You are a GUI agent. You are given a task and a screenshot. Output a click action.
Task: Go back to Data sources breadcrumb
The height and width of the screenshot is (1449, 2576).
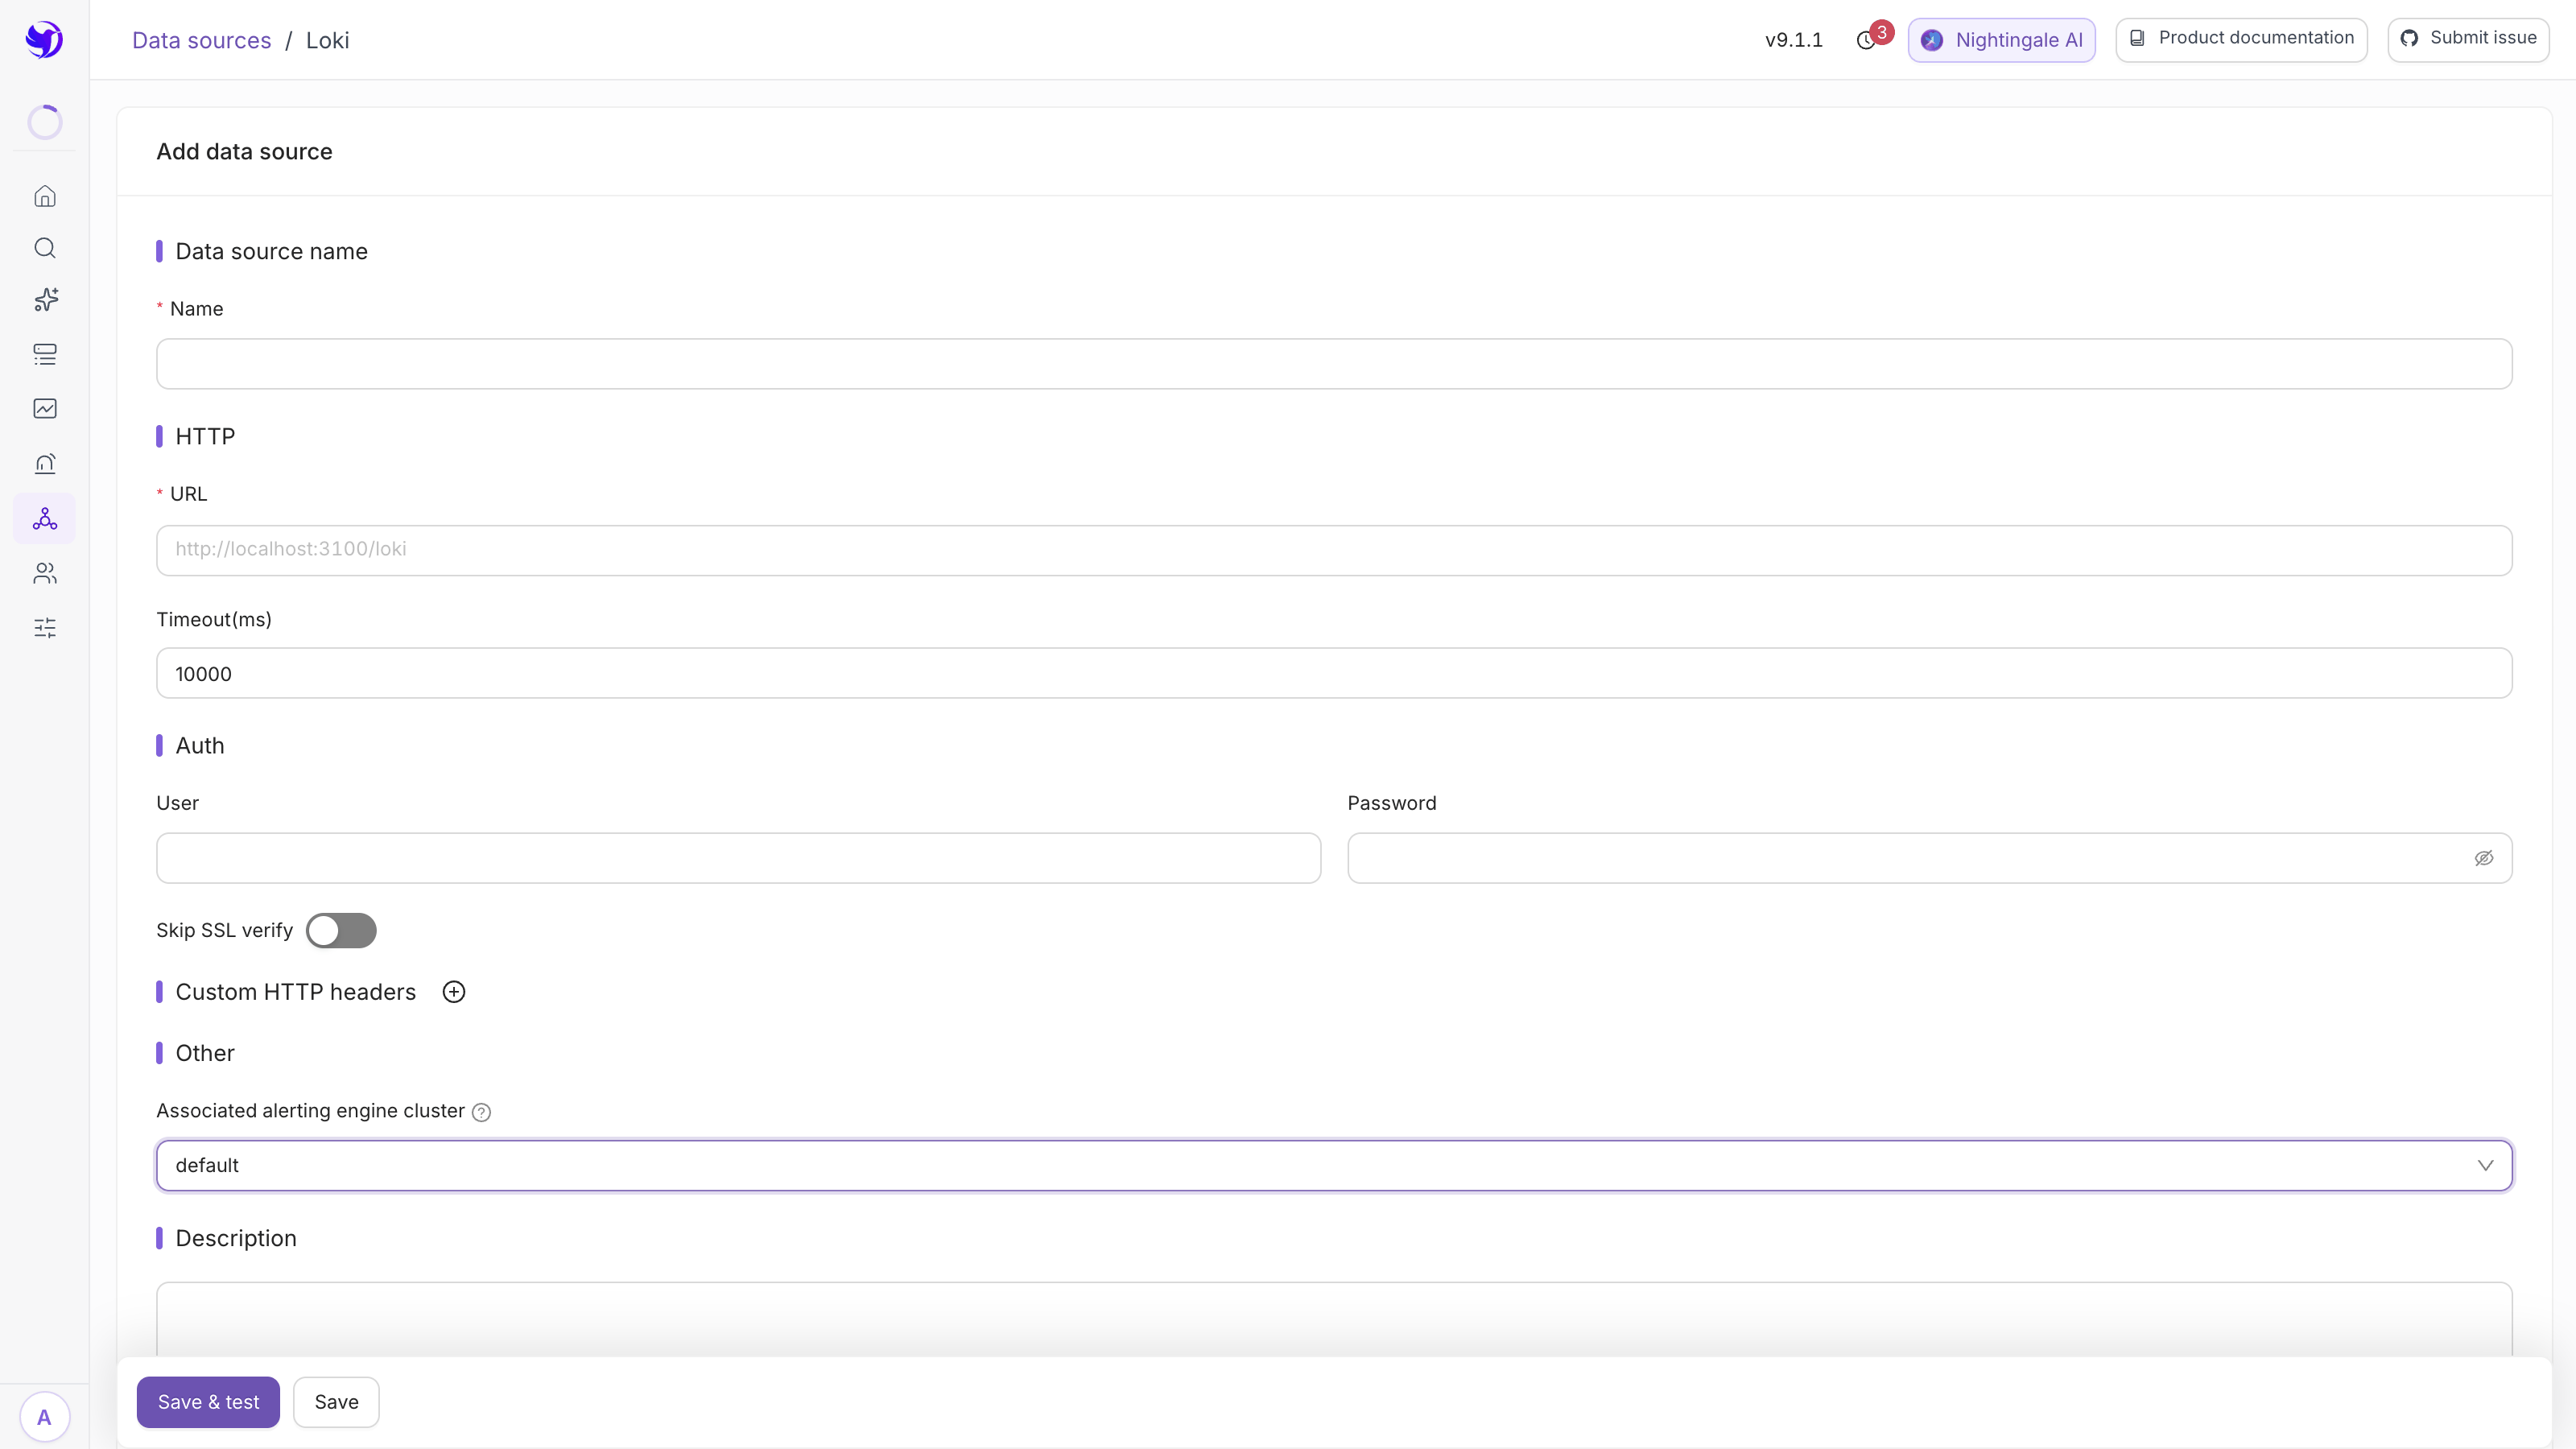click(202, 40)
